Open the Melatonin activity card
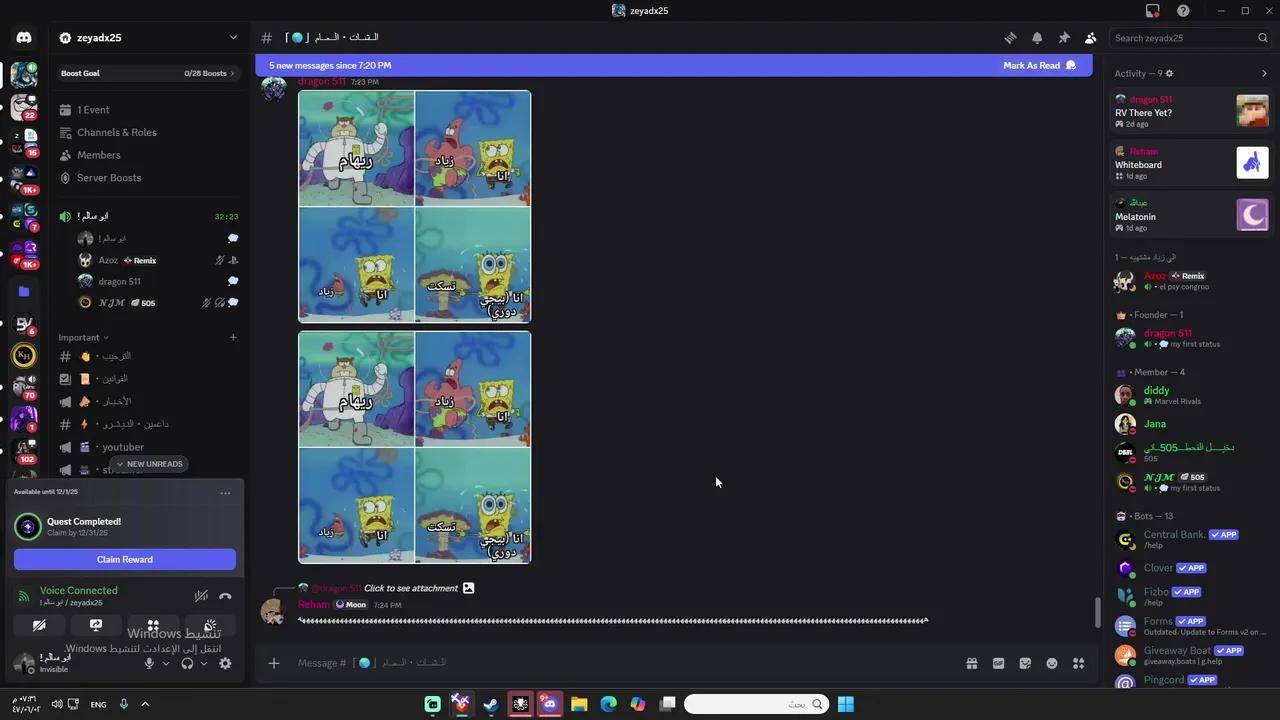This screenshot has width=1280, height=720. (x=1191, y=215)
